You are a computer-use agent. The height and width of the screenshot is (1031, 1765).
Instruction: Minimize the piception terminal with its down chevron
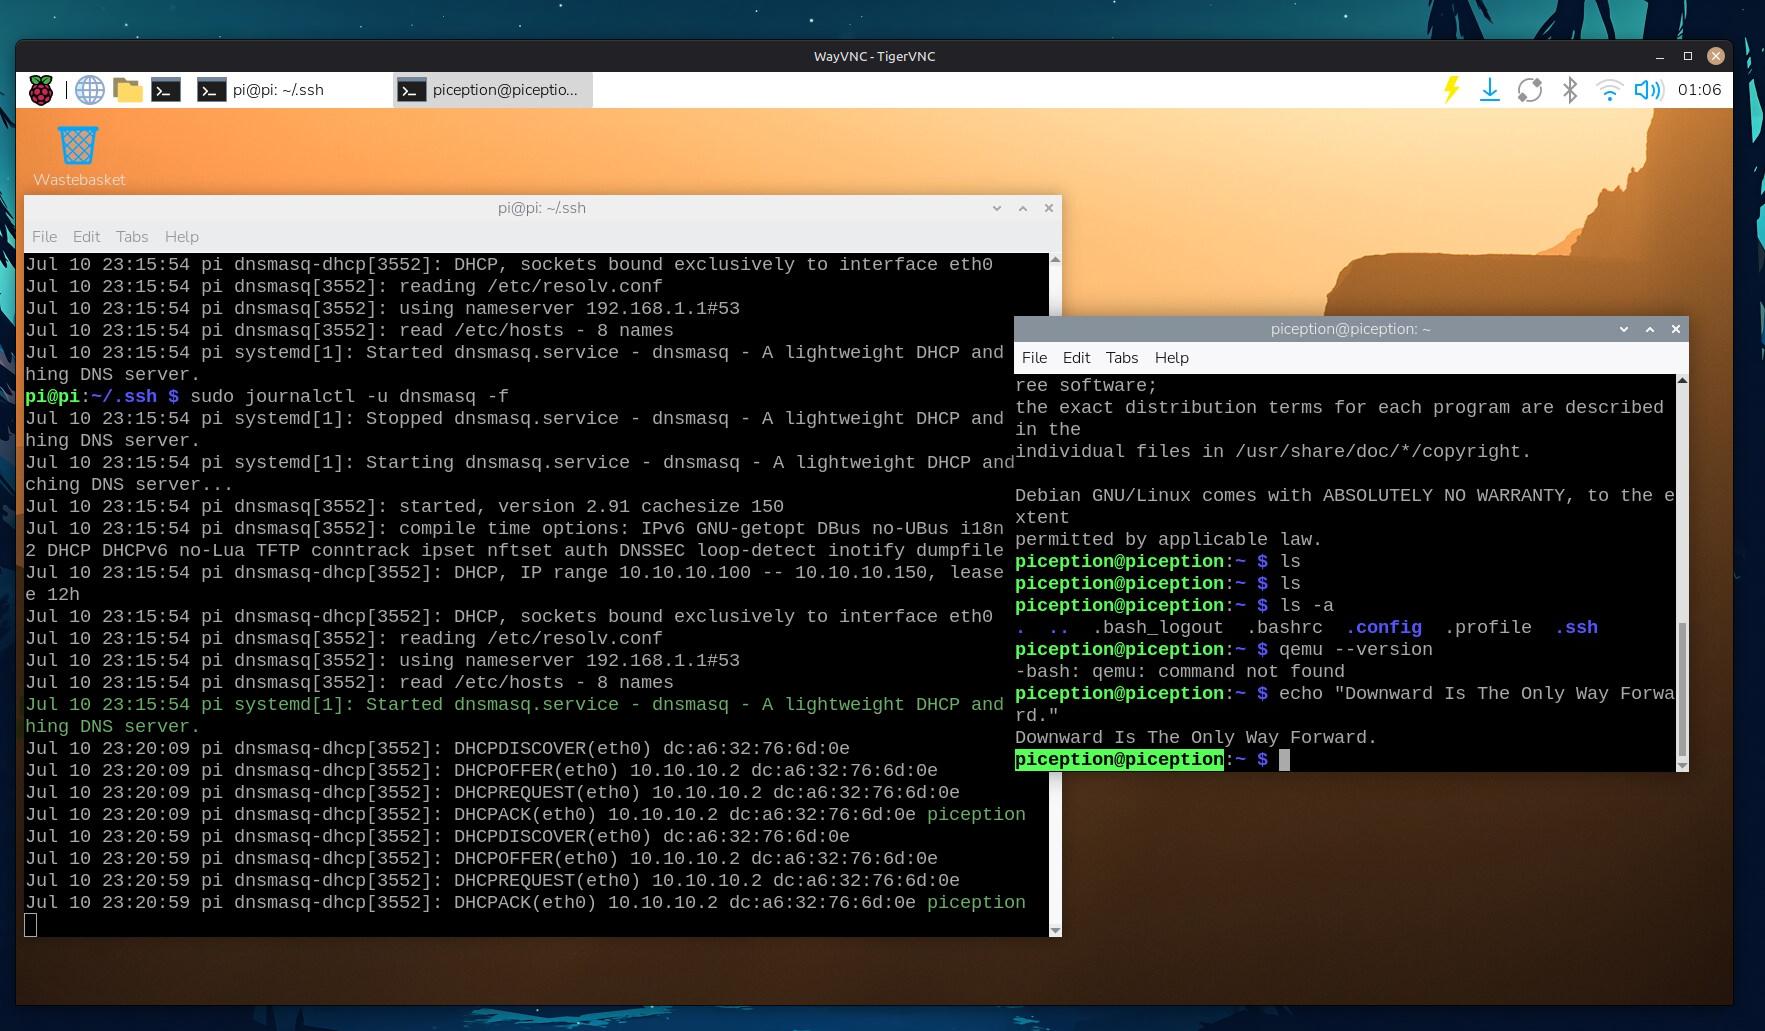click(x=1624, y=329)
